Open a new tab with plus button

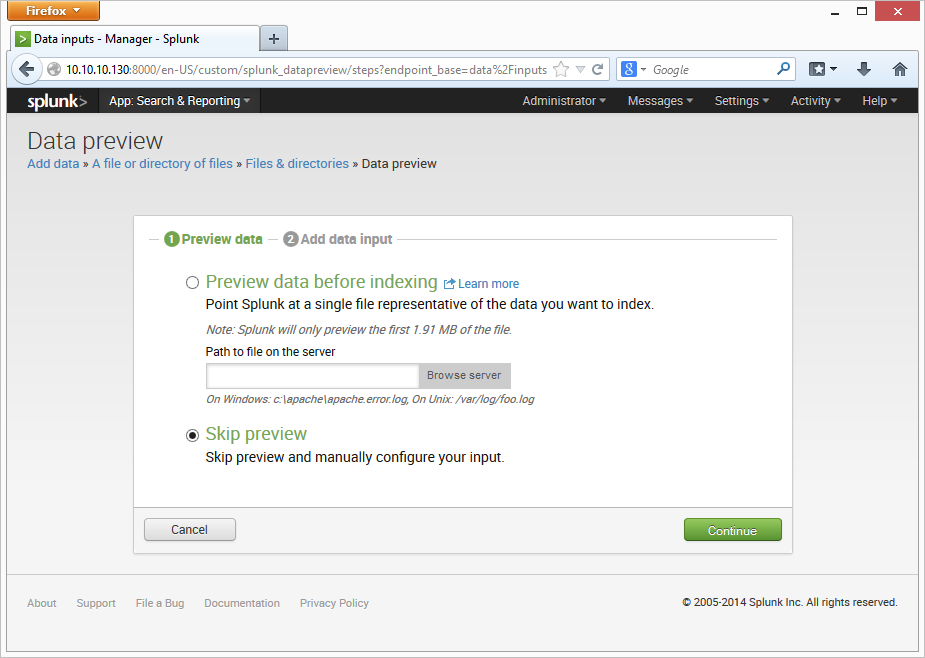274,39
